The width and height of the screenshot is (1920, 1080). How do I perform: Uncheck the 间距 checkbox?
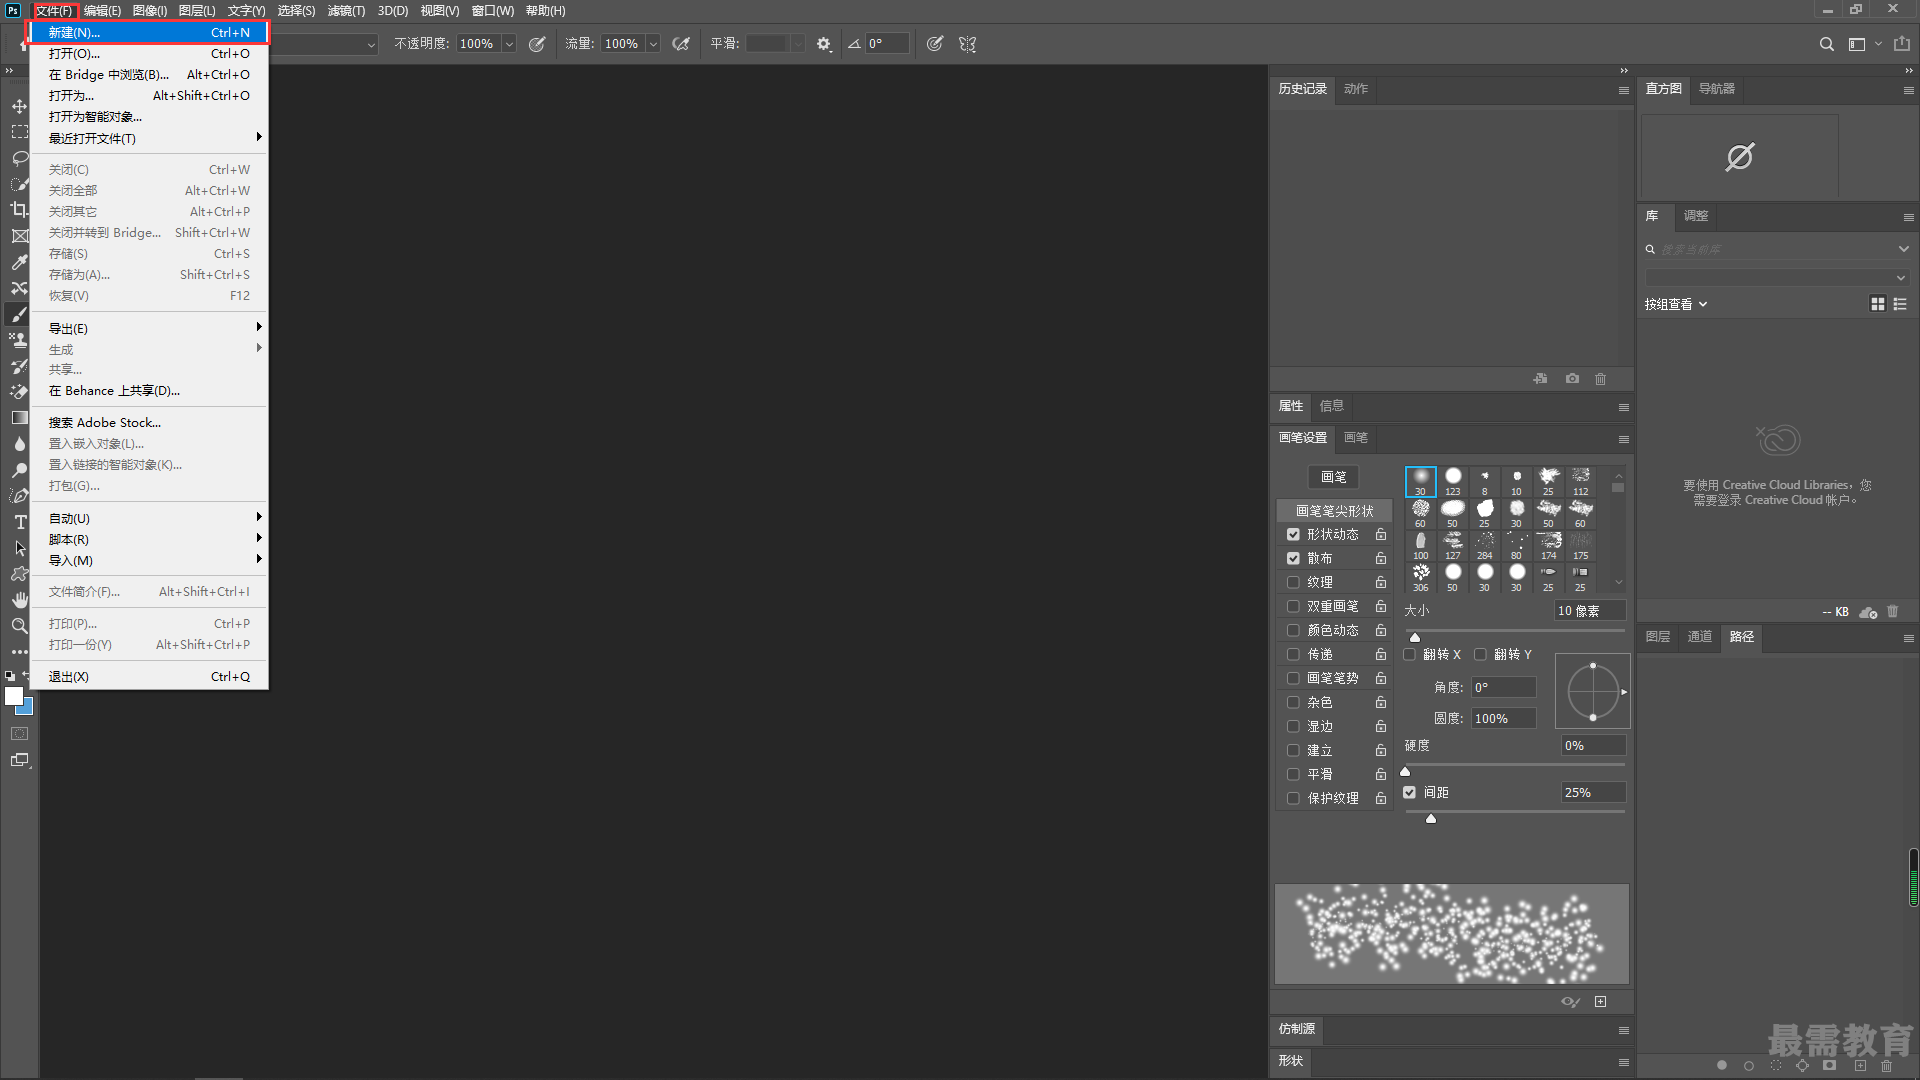click(x=1410, y=793)
